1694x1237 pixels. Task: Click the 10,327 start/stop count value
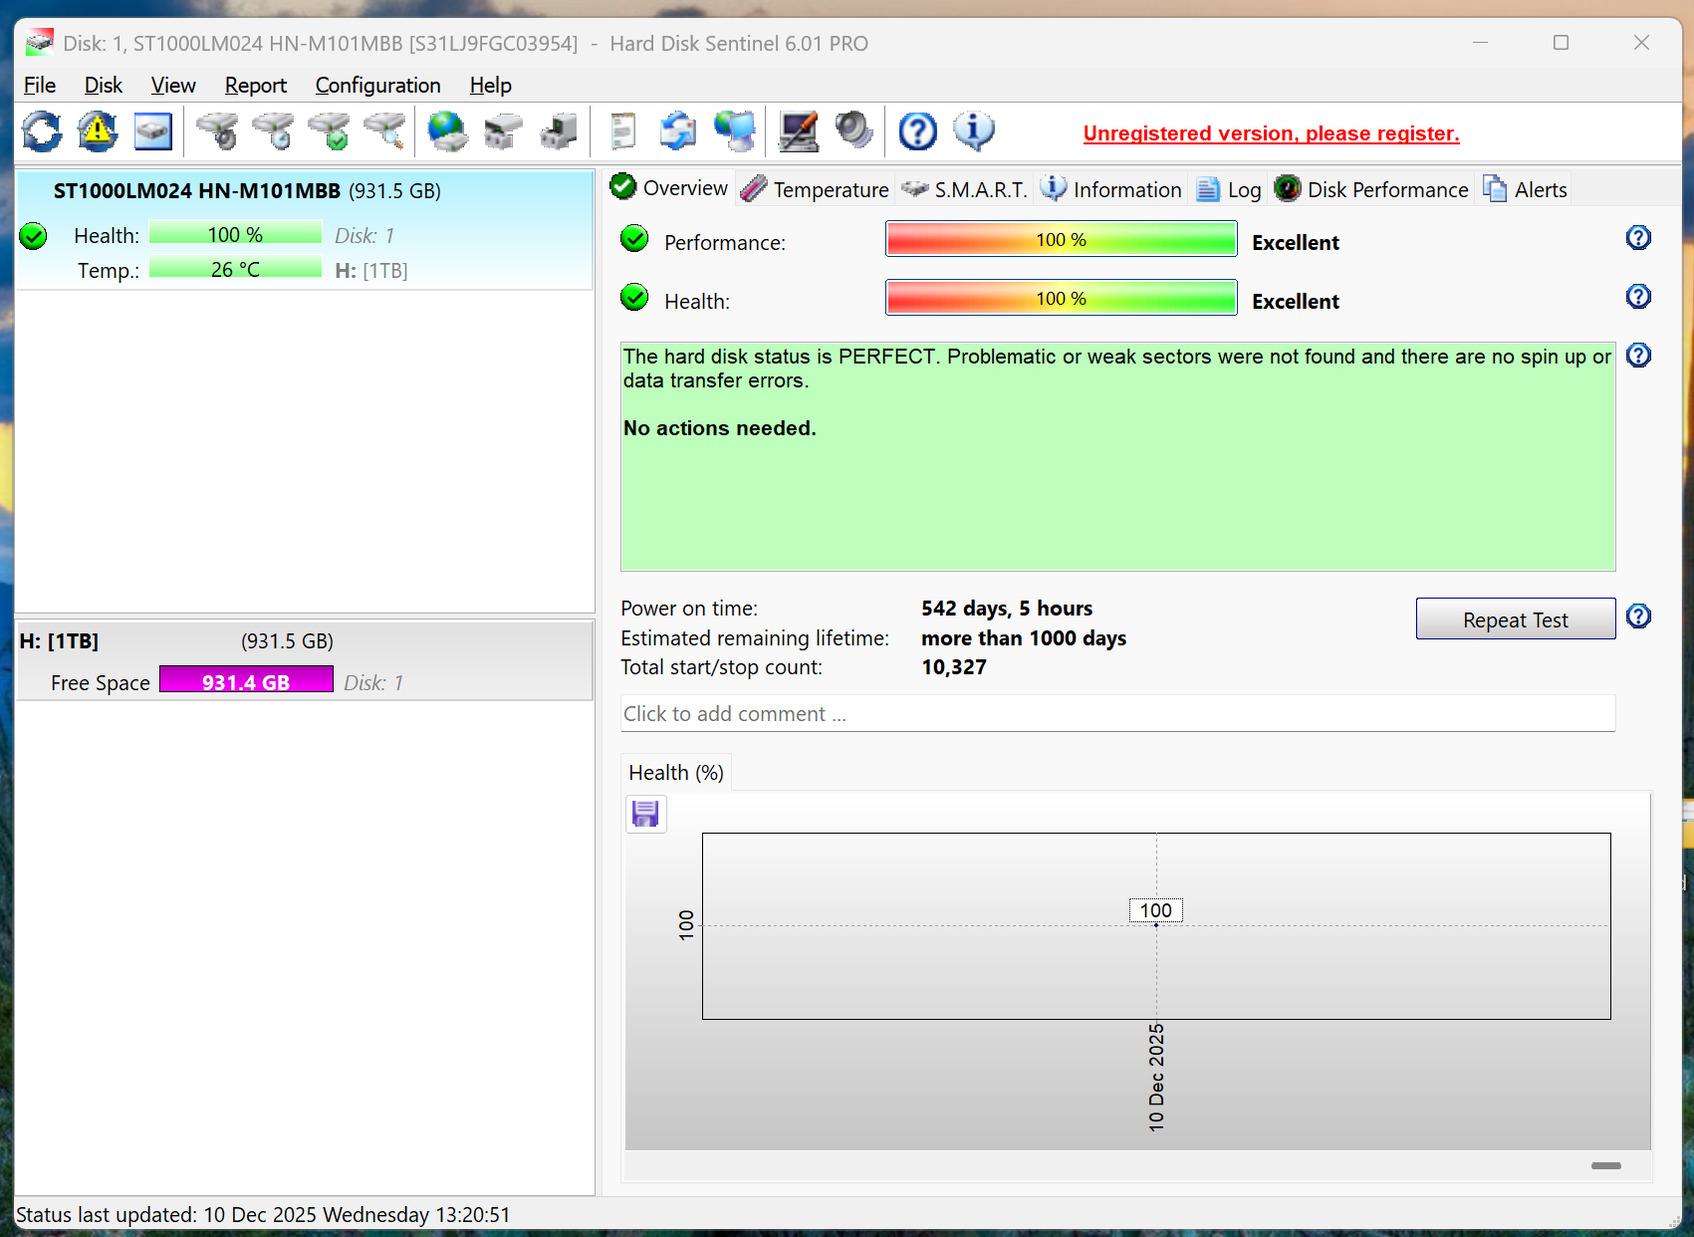[x=953, y=668]
